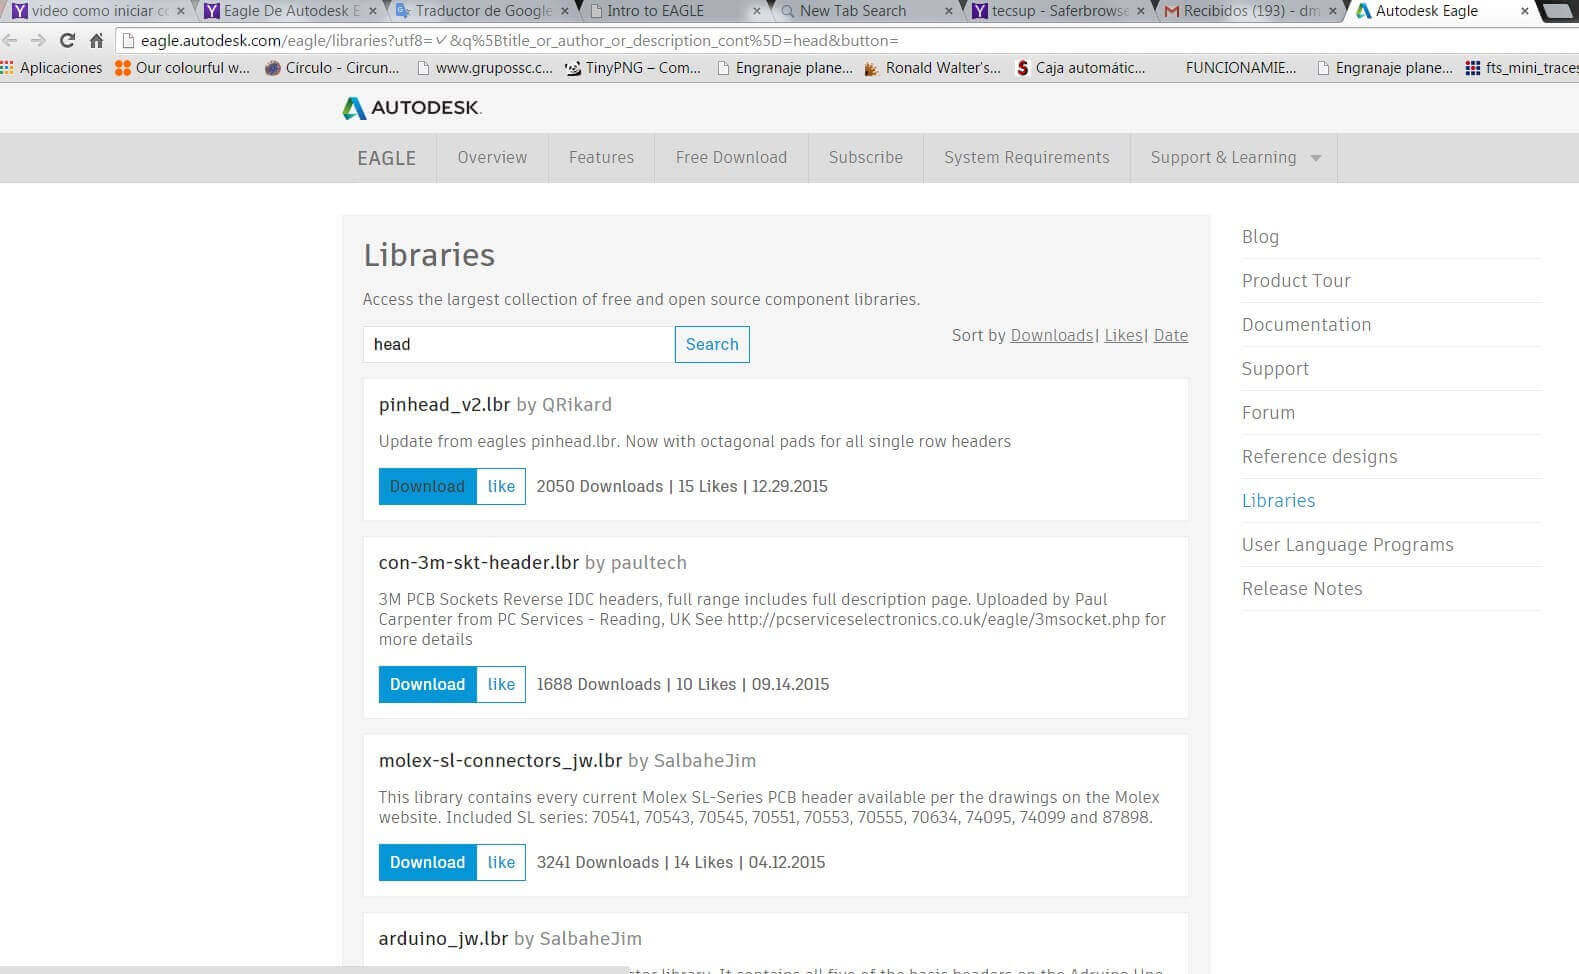Like the con-3m-skt-header.lbr library
The image size is (1579, 974).
click(x=501, y=685)
